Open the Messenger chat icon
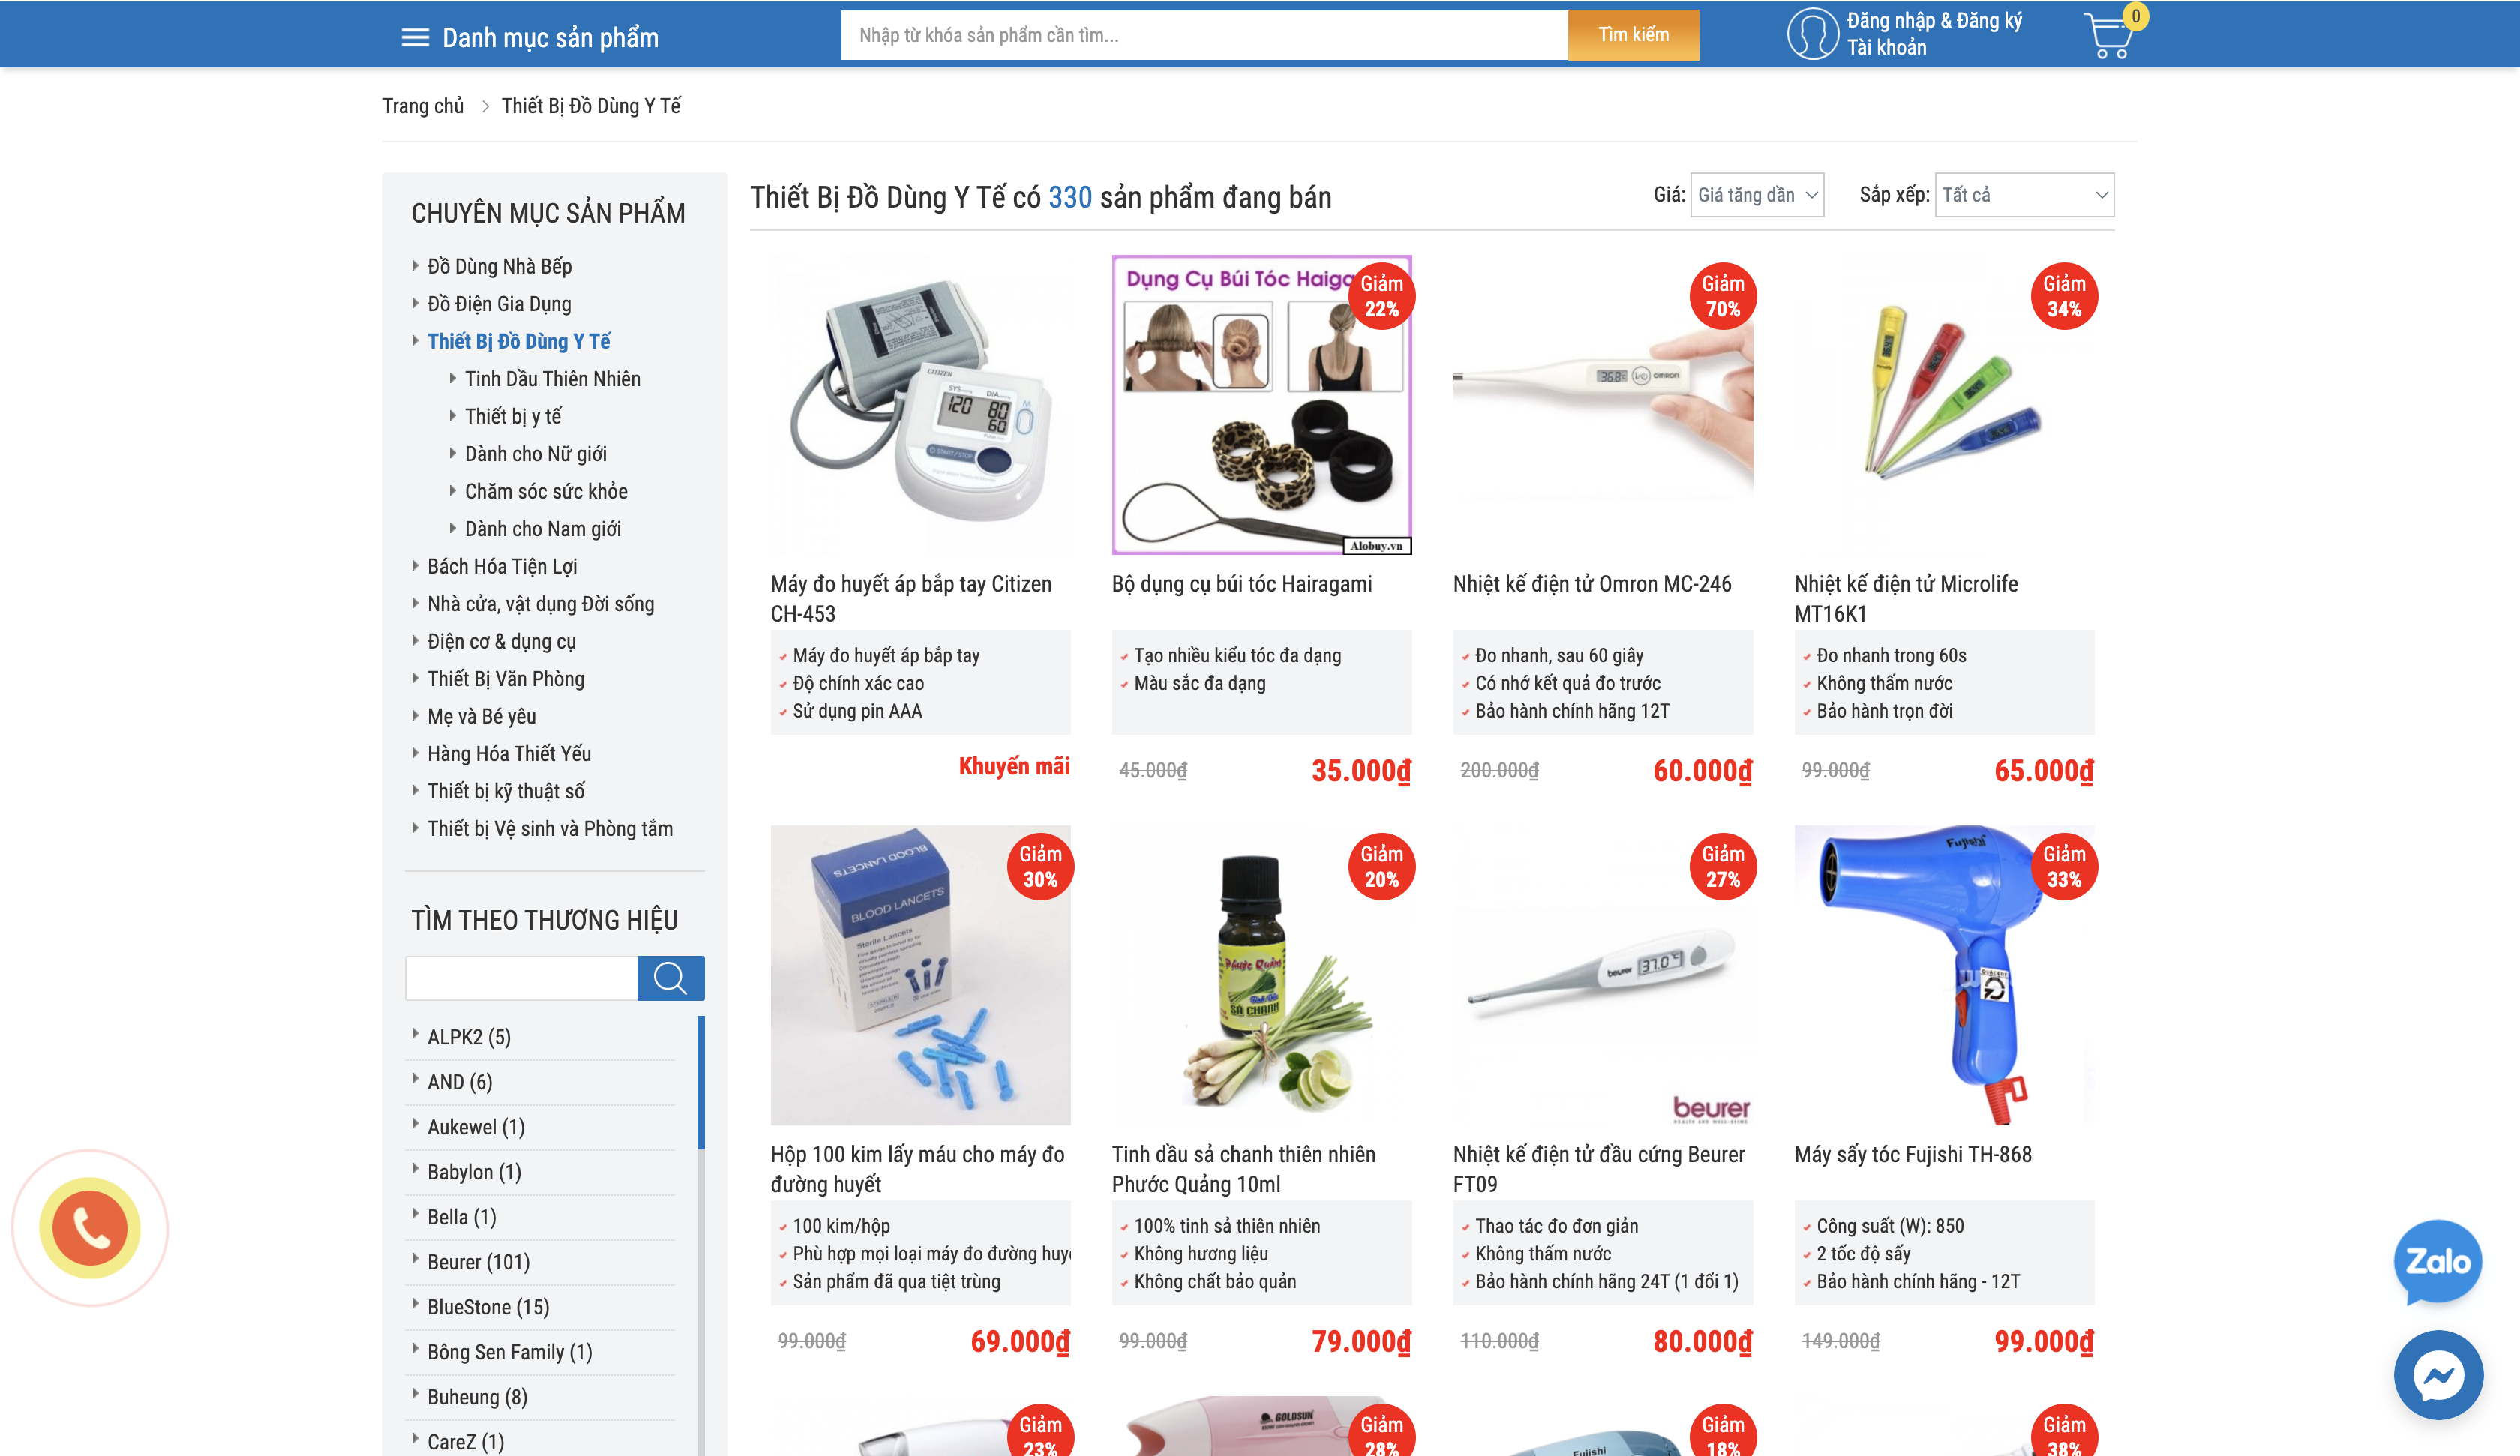Screen dimensions: 2520x1456 pyautogui.click(x=2438, y=1375)
